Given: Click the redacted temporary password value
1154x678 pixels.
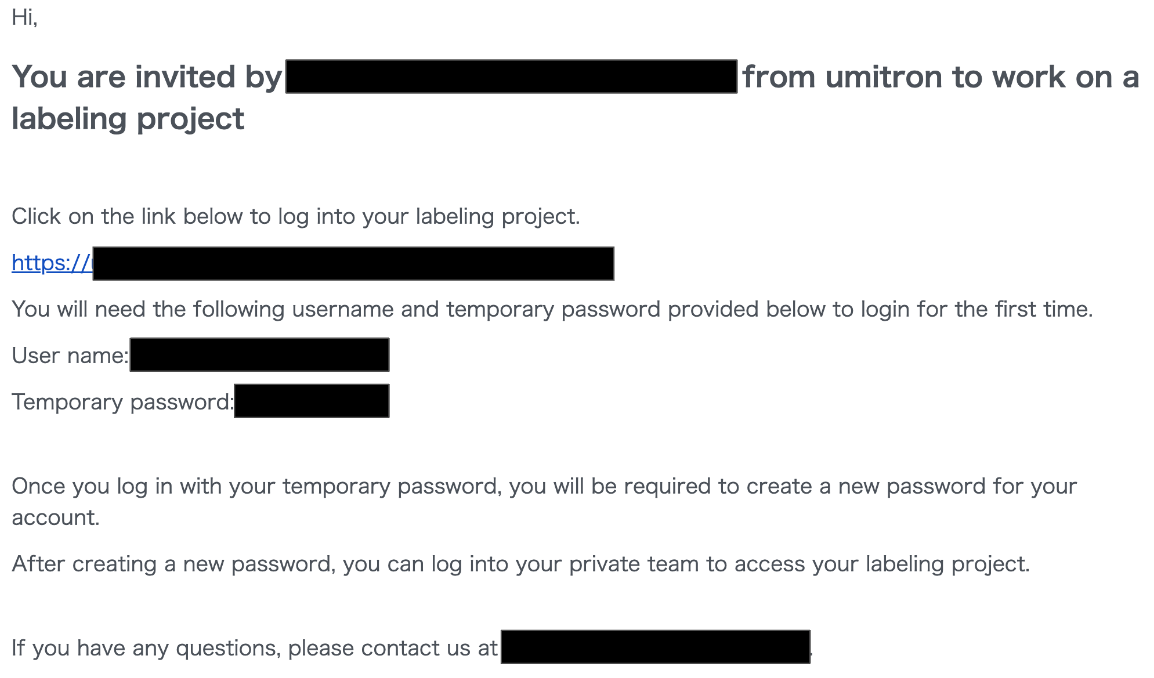Looking at the screenshot, I should coord(311,401).
